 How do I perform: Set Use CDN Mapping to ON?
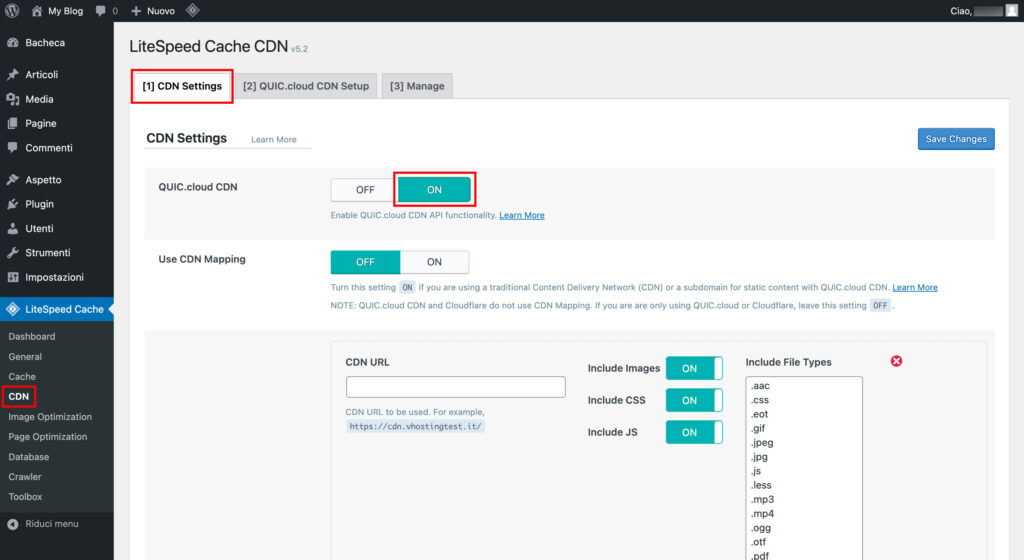point(434,262)
